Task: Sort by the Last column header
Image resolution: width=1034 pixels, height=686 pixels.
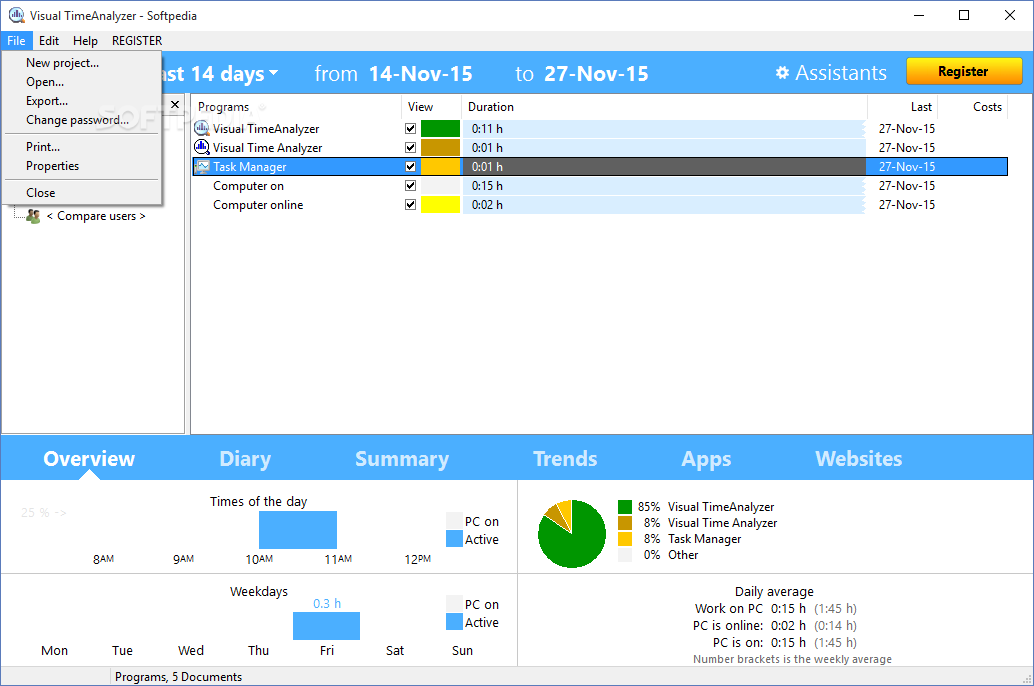Action: [903, 107]
